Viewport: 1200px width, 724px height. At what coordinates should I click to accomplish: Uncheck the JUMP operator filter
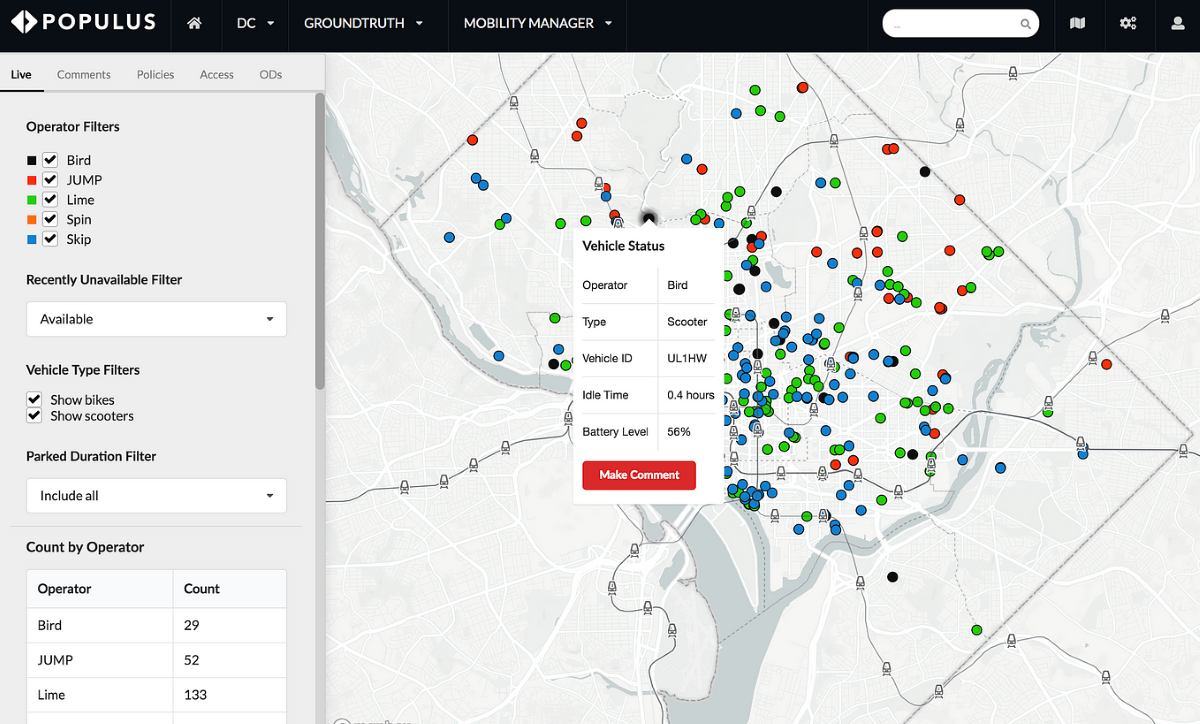50,180
